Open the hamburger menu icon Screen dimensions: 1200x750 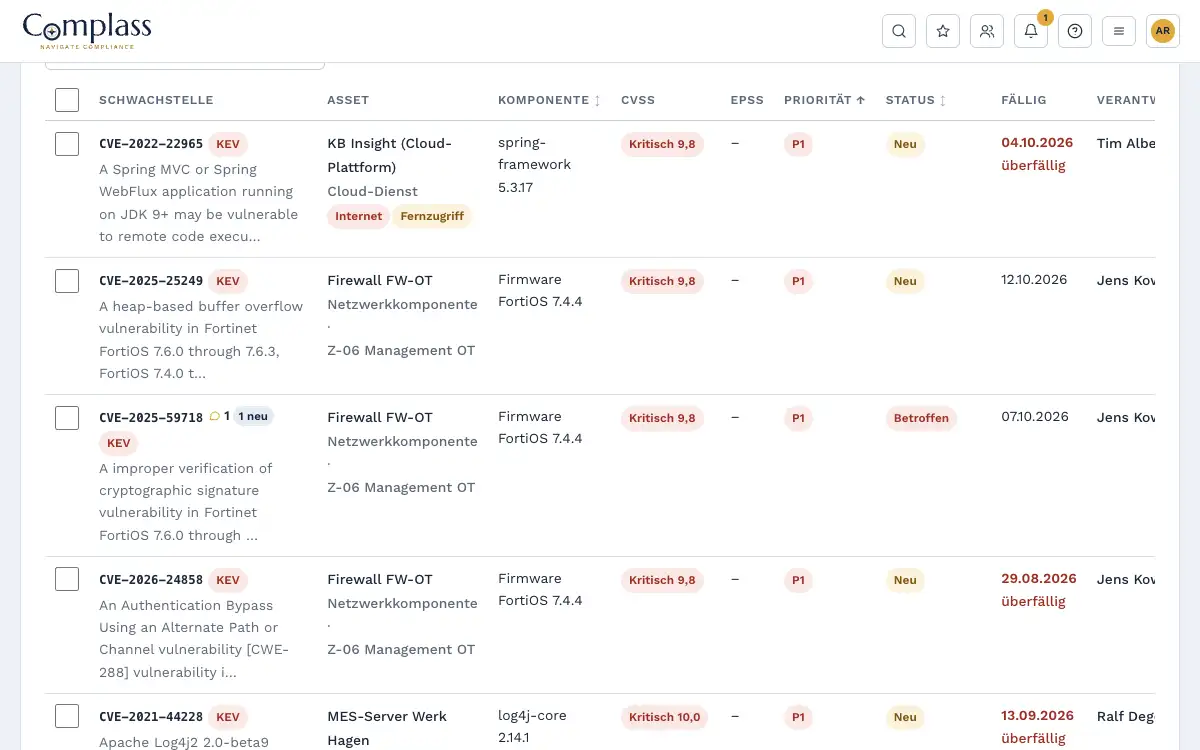point(1119,31)
